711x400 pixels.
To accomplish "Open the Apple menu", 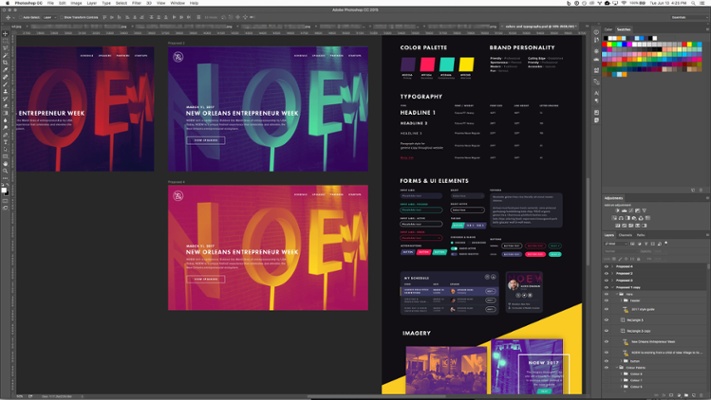I will [x=7, y=3].
